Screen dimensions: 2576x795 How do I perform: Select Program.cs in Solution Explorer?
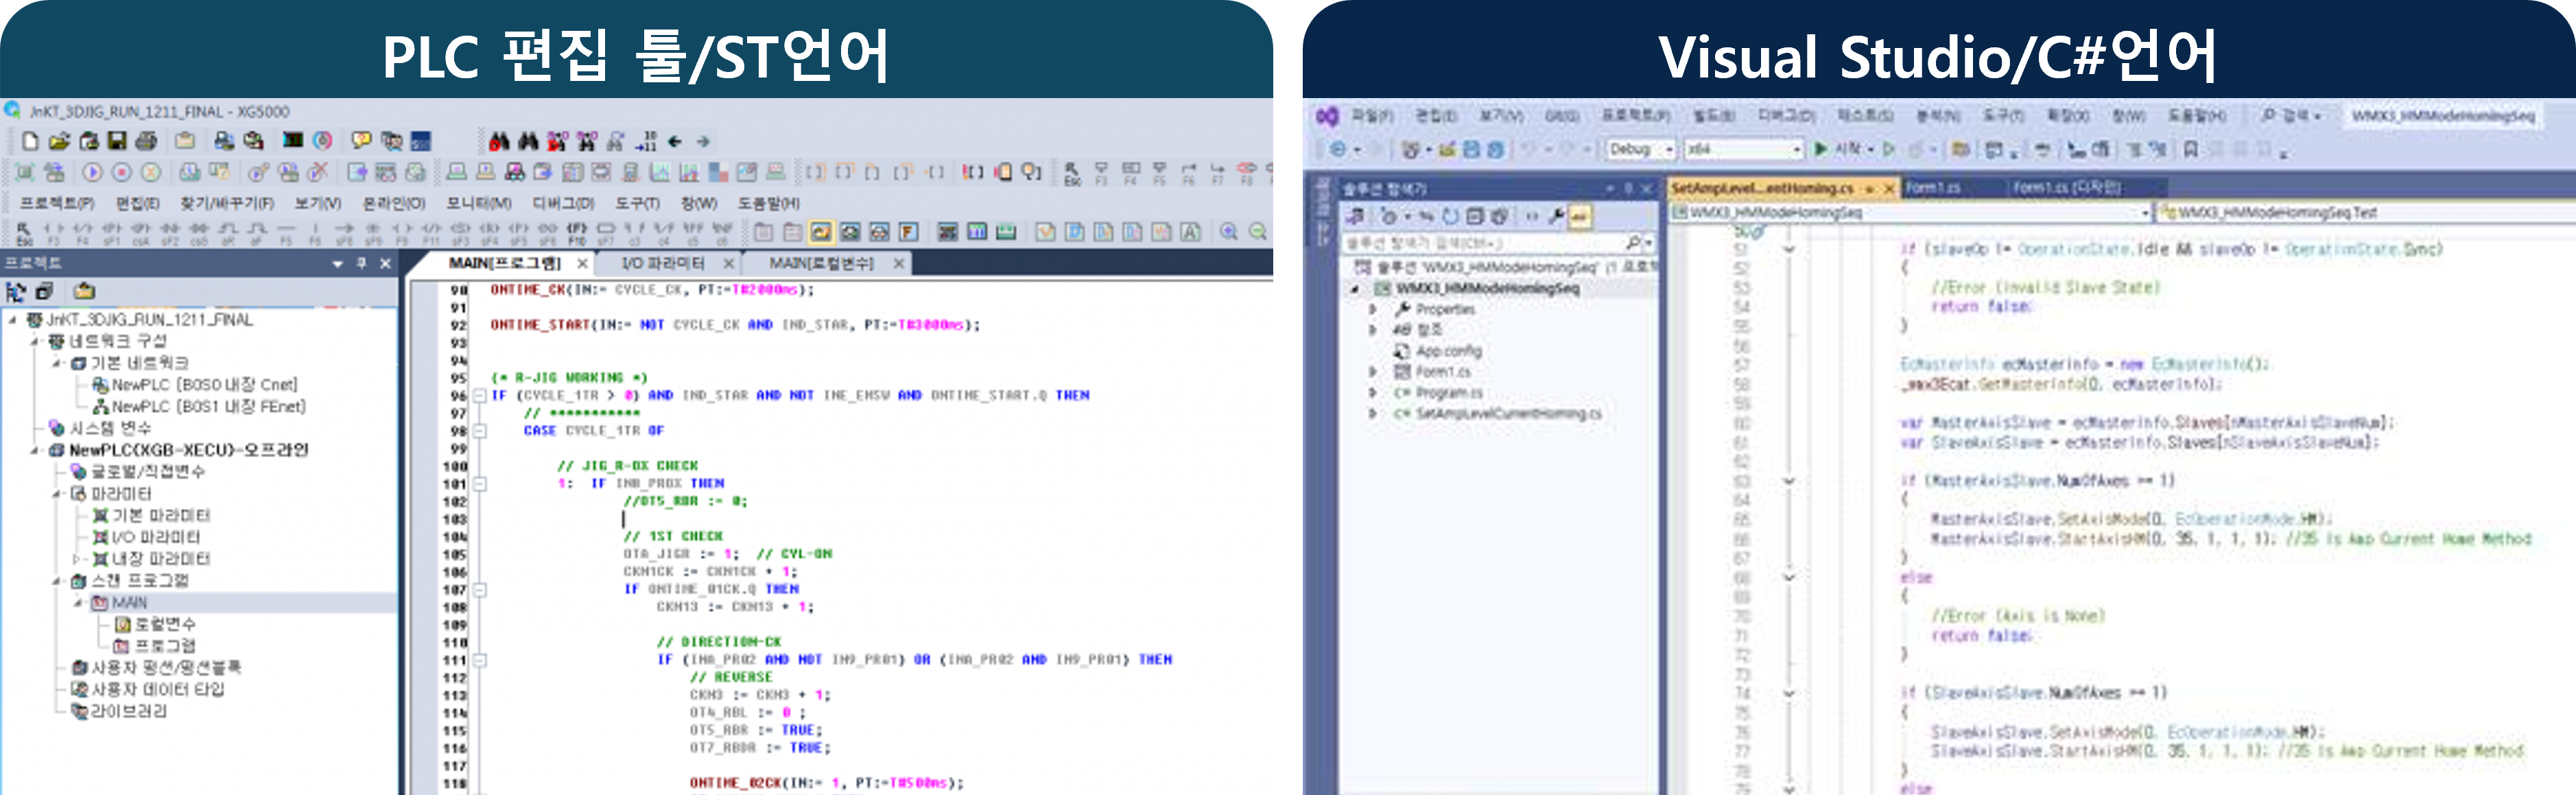point(1449,392)
